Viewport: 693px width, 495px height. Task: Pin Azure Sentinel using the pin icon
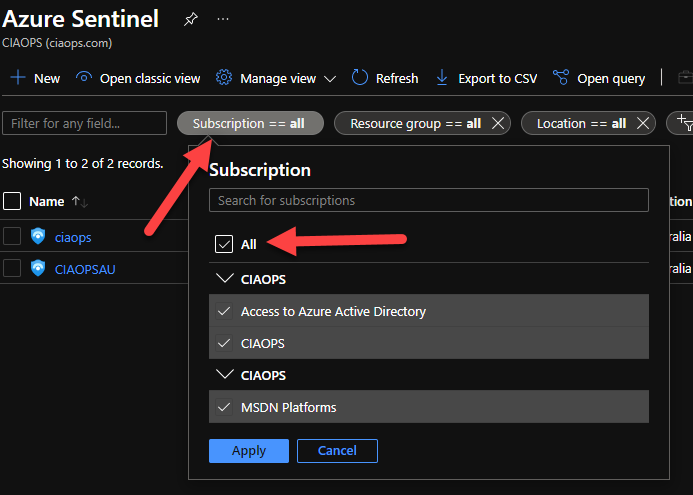tap(191, 20)
